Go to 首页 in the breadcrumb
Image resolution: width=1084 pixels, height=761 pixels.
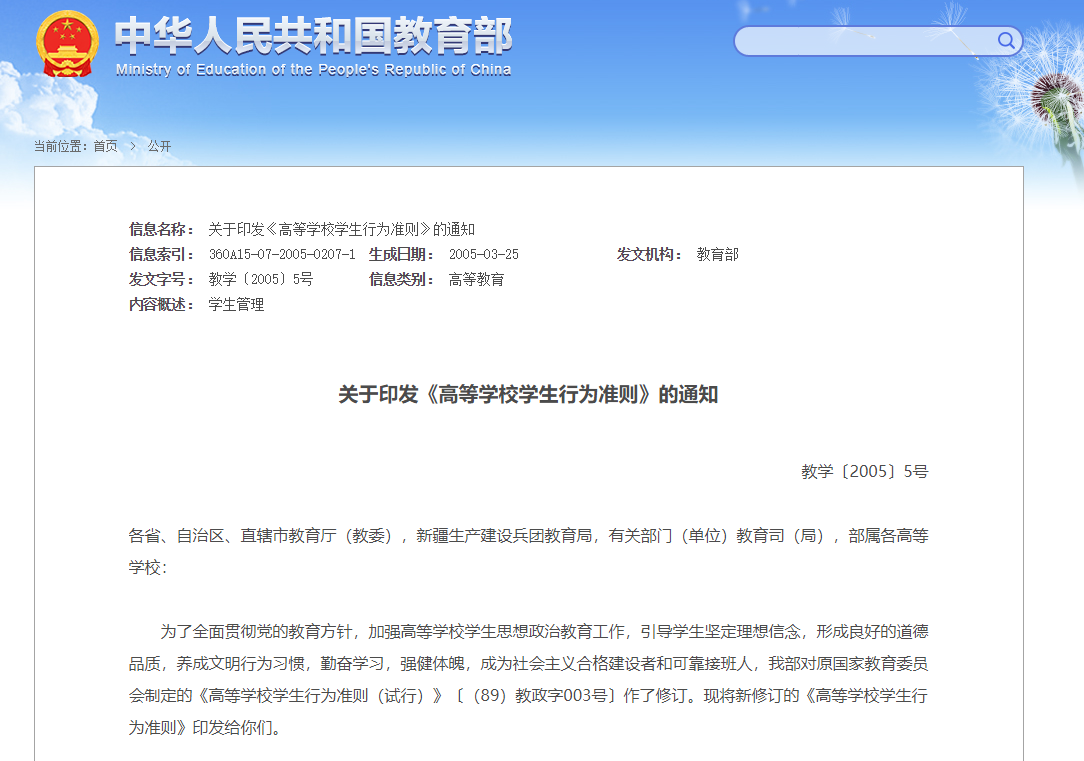105,146
